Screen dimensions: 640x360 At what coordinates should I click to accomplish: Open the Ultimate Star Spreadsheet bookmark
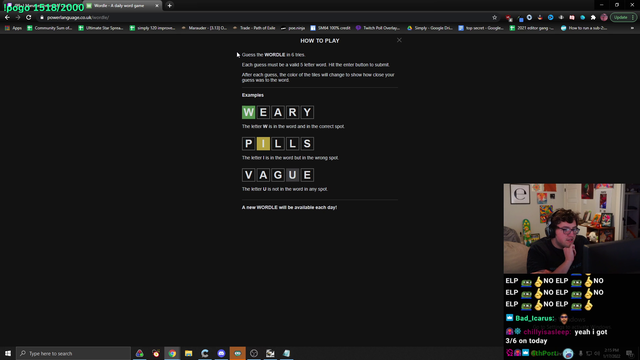point(101,28)
